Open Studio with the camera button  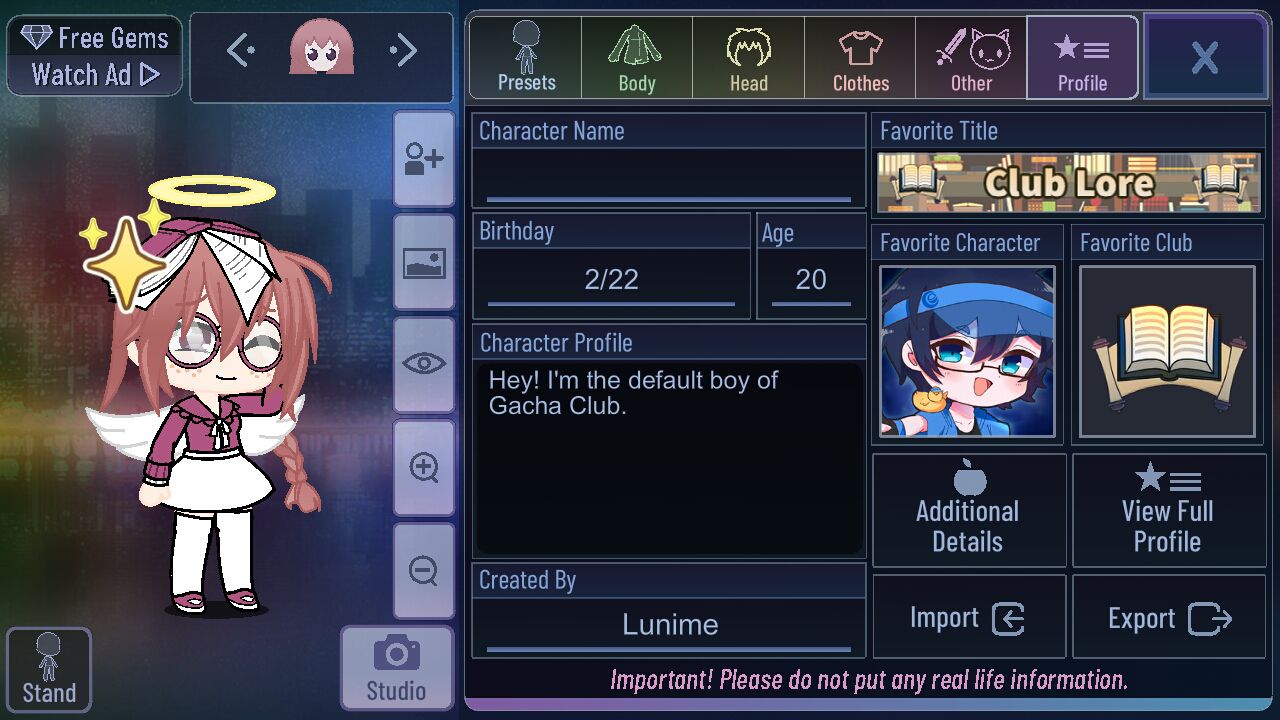[396, 668]
